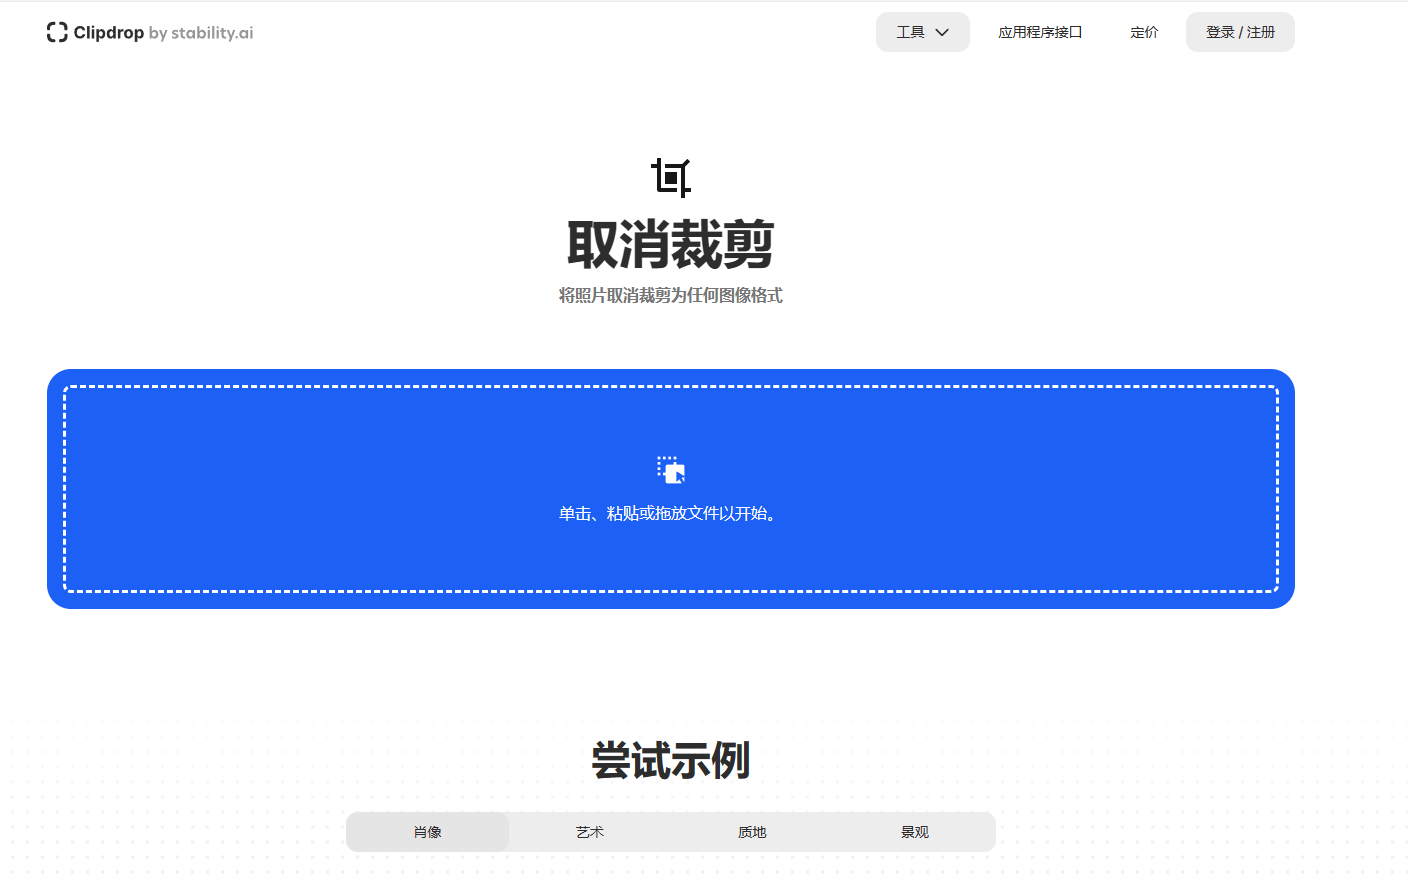Switch to the 艺术 tab
This screenshot has height=877, width=1408.
point(589,831)
